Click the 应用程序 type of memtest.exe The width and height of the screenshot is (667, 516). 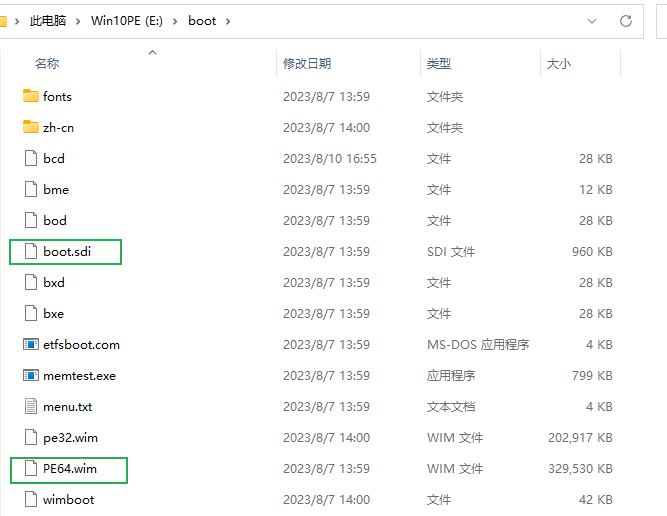451,376
